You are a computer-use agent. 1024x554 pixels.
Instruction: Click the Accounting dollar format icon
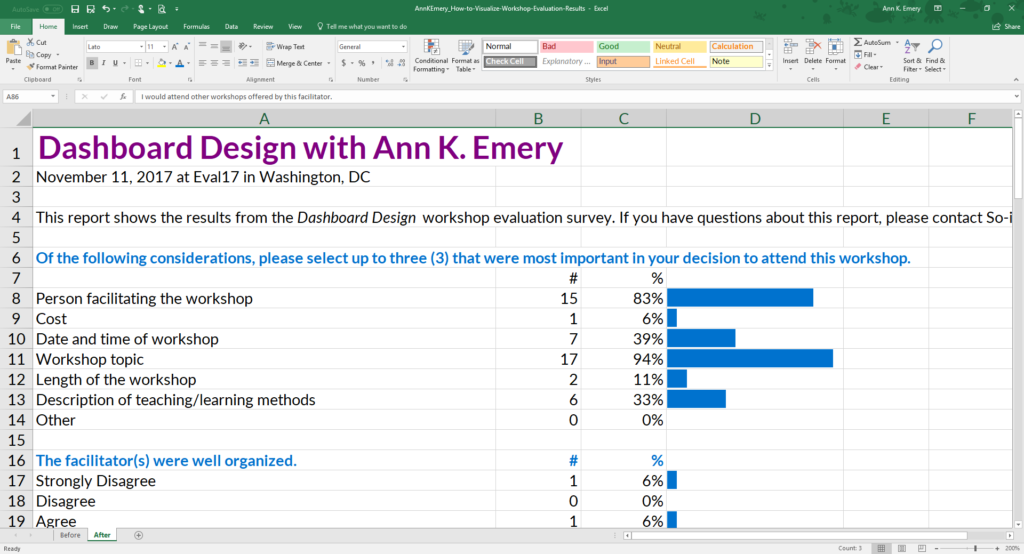[344, 63]
